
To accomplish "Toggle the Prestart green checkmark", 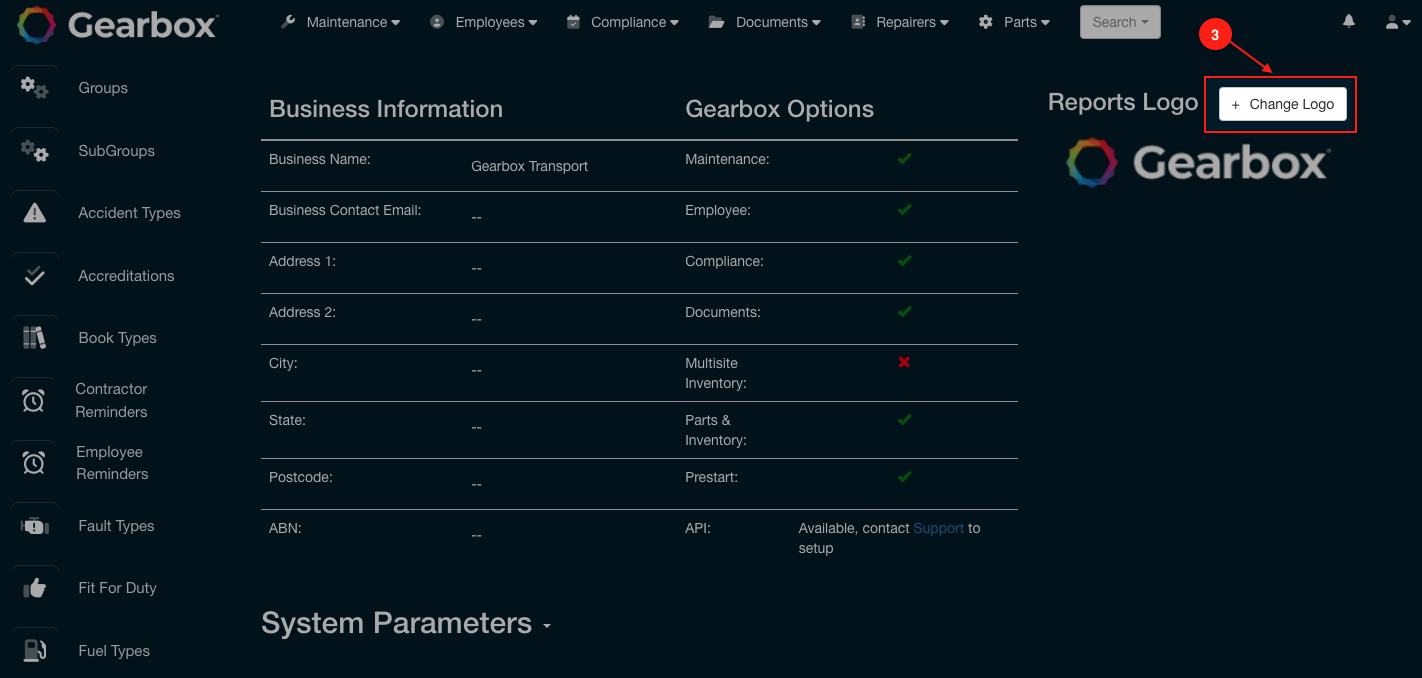I will [904, 476].
